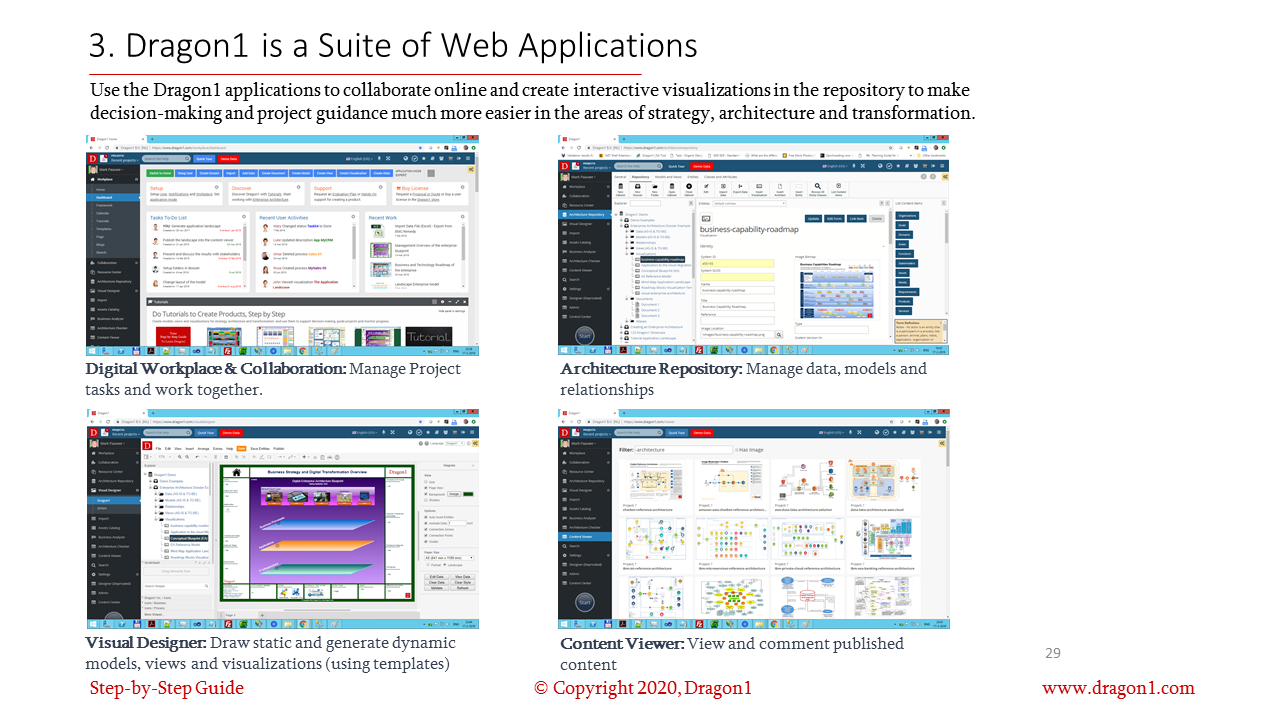The height and width of the screenshot is (720, 1280).
Task: Open the Arrange menu in Visual Designer
Action: coord(203,449)
